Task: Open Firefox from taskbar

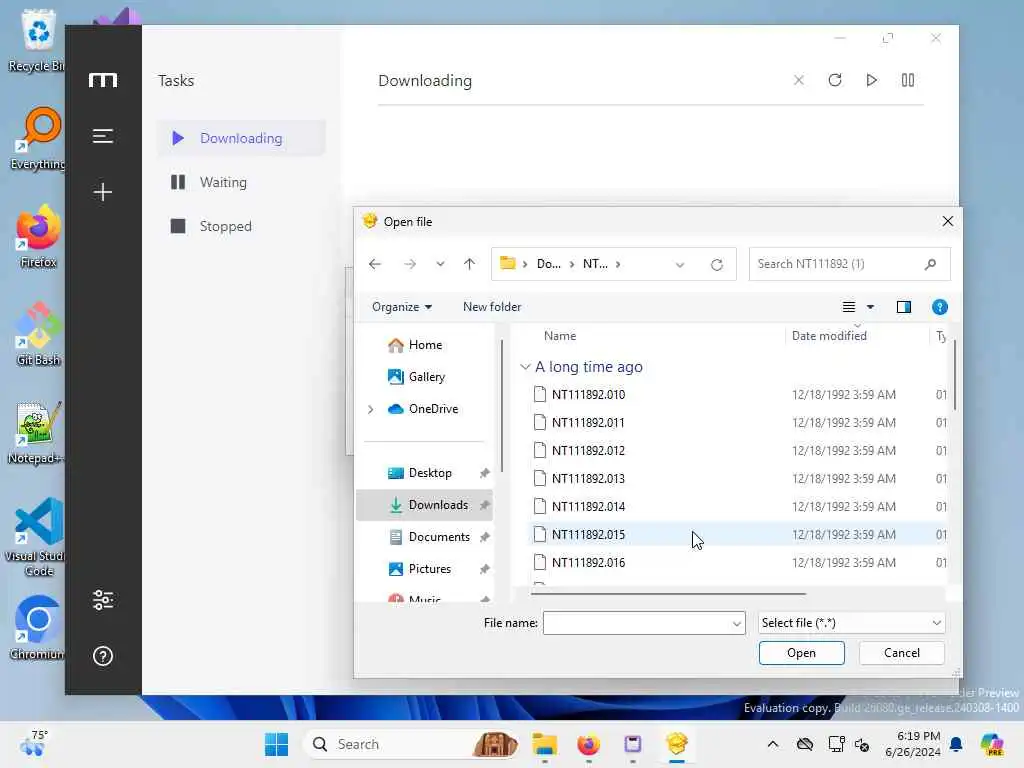Action: pos(588,744)
